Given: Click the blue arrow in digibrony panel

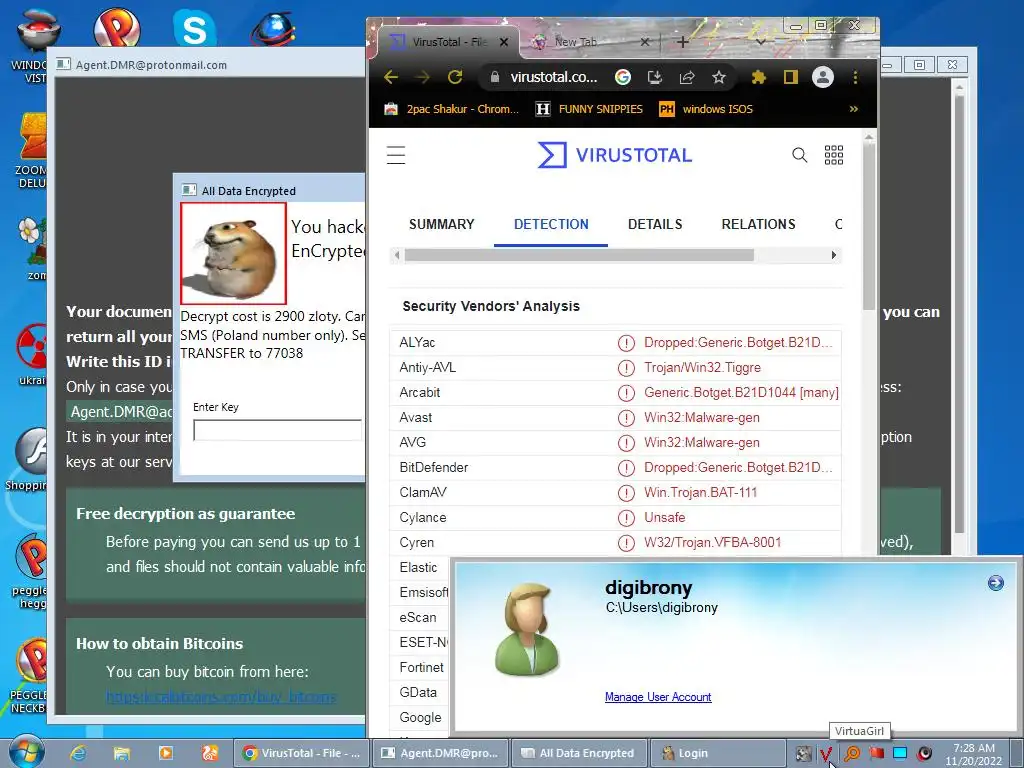Looking at the screenshot, I should click(995, 583).
